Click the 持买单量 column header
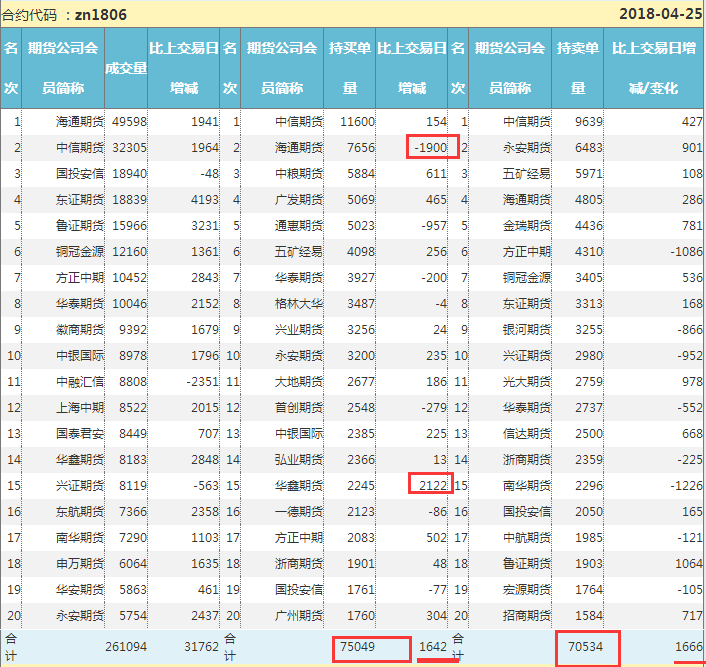Image resolution: width=706 pixels, height=667 pixels. click(350, 68)
